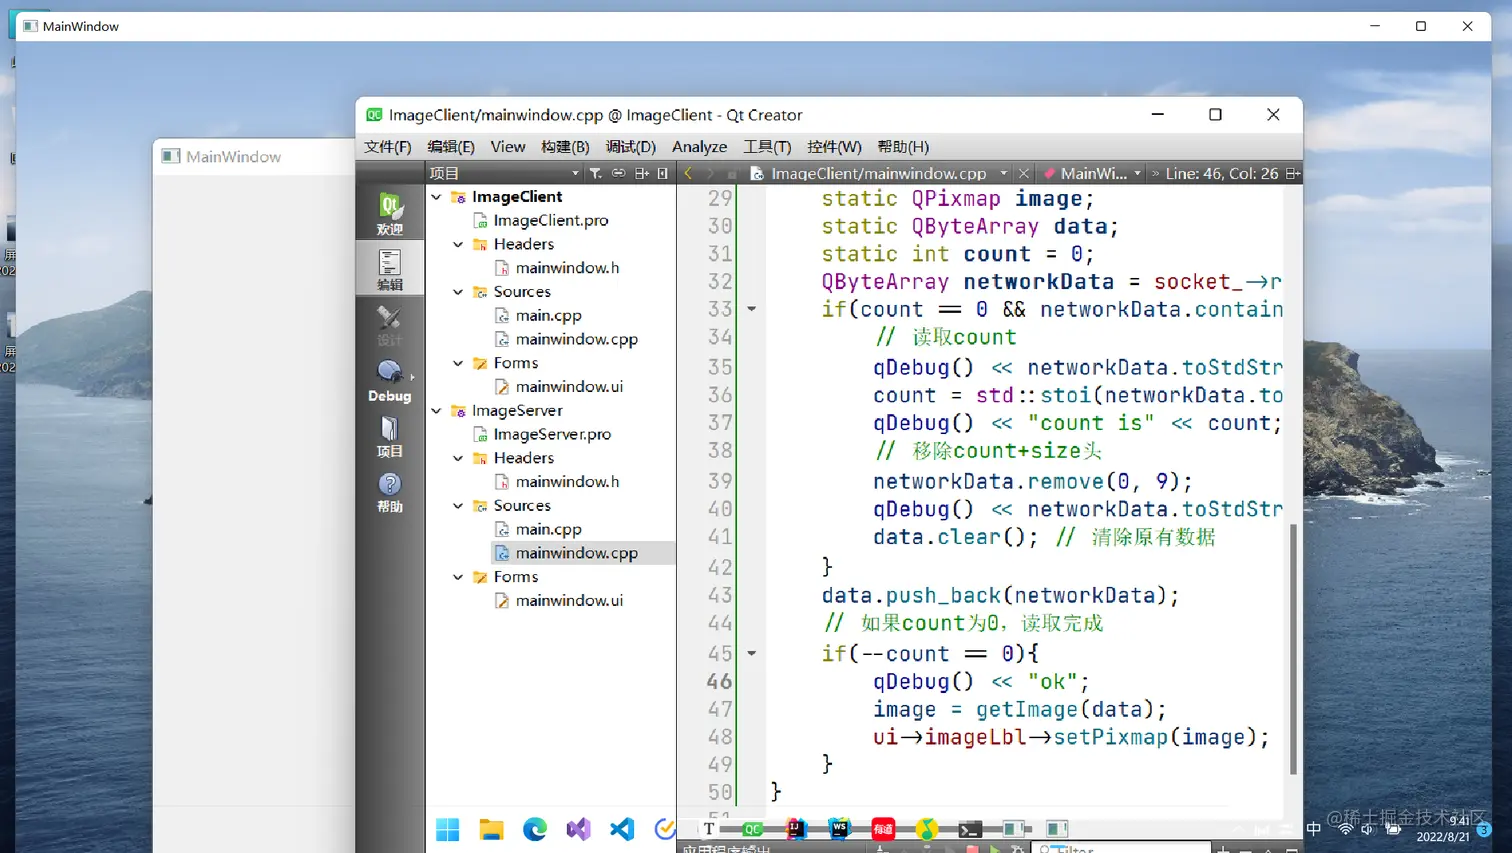
Task: Open Help (帮助) mode in sidebar
Action: click(x=389, y=492)
